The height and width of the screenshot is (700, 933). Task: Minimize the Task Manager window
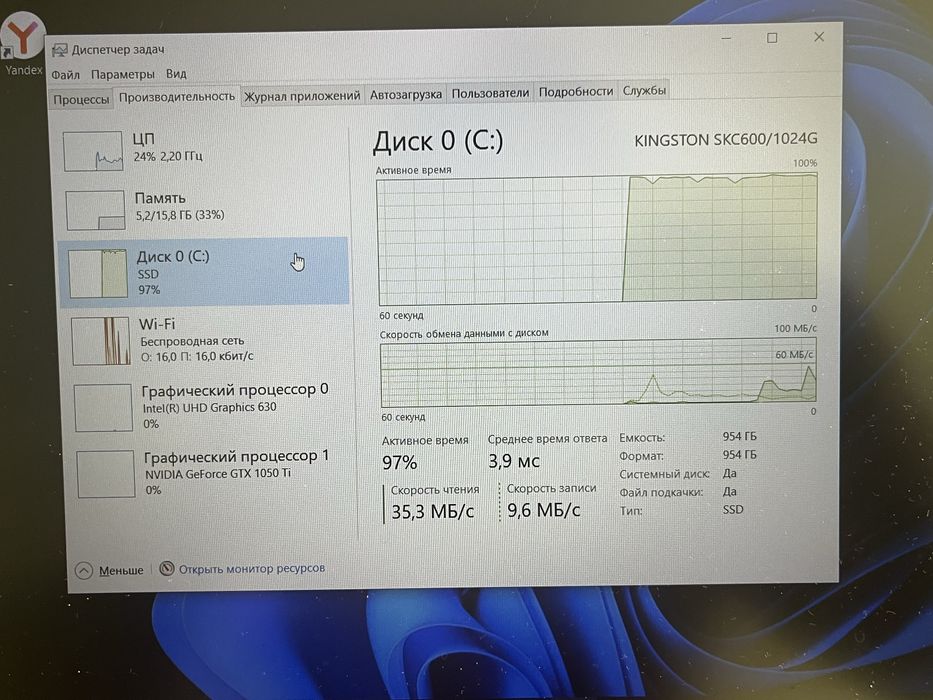pyautogui.click(x=726, y=39)
